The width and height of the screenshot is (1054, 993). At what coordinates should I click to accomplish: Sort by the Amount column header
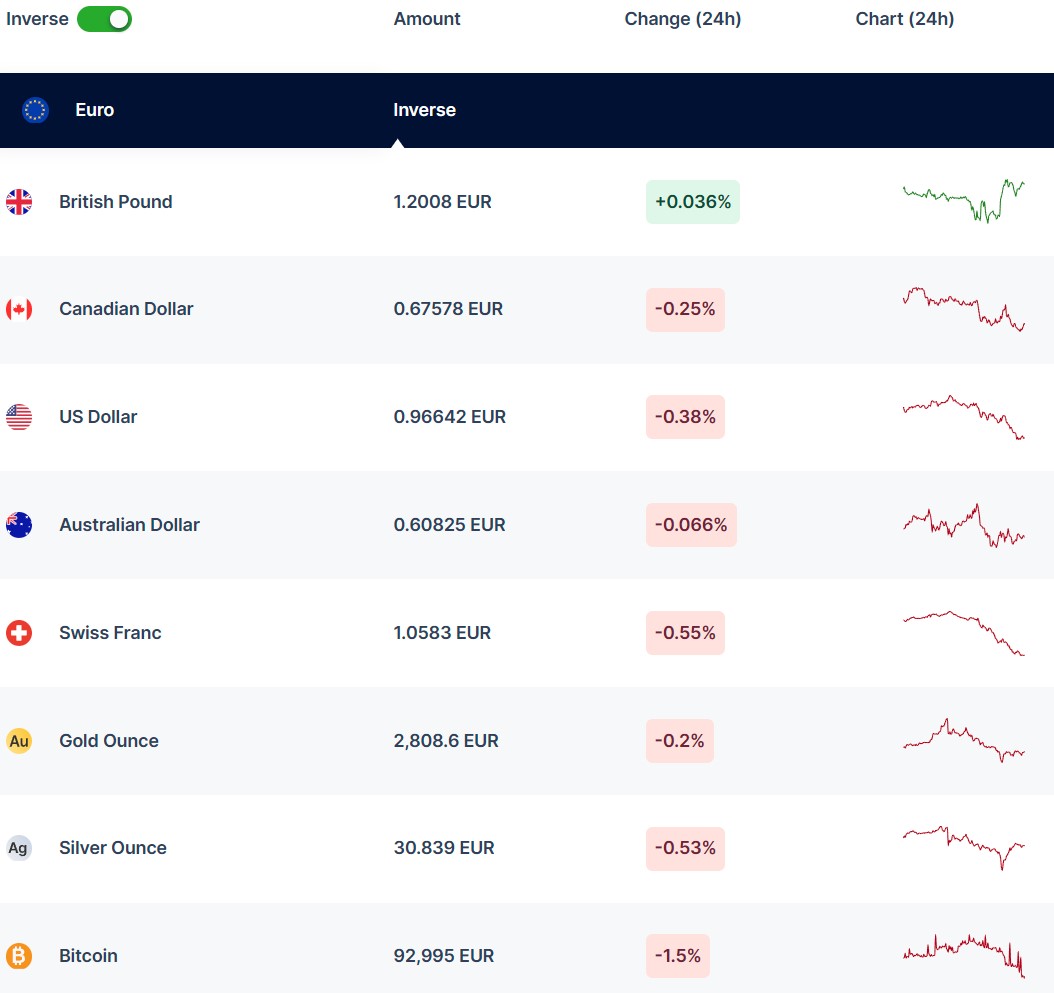click(427, 19)
